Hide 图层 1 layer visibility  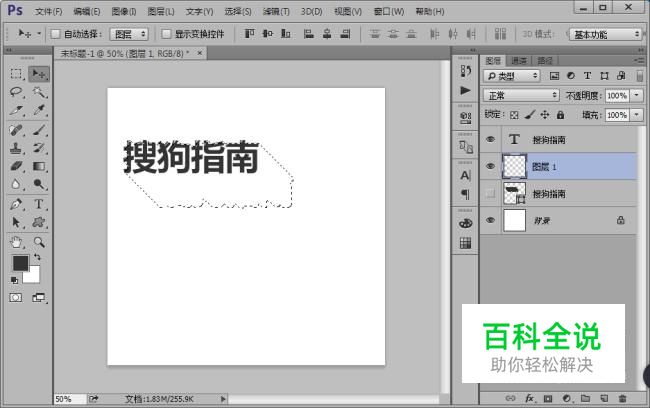click(490, 167)
